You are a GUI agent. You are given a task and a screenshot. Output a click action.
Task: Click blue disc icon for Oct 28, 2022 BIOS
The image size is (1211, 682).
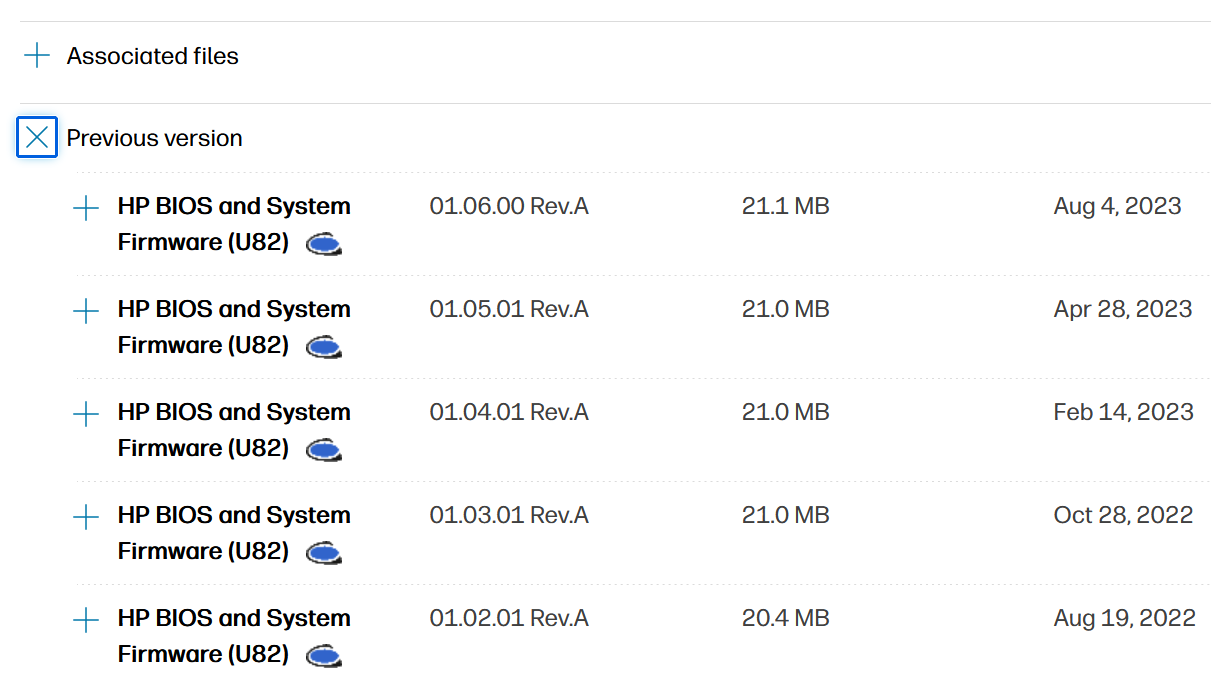[324, 553]
